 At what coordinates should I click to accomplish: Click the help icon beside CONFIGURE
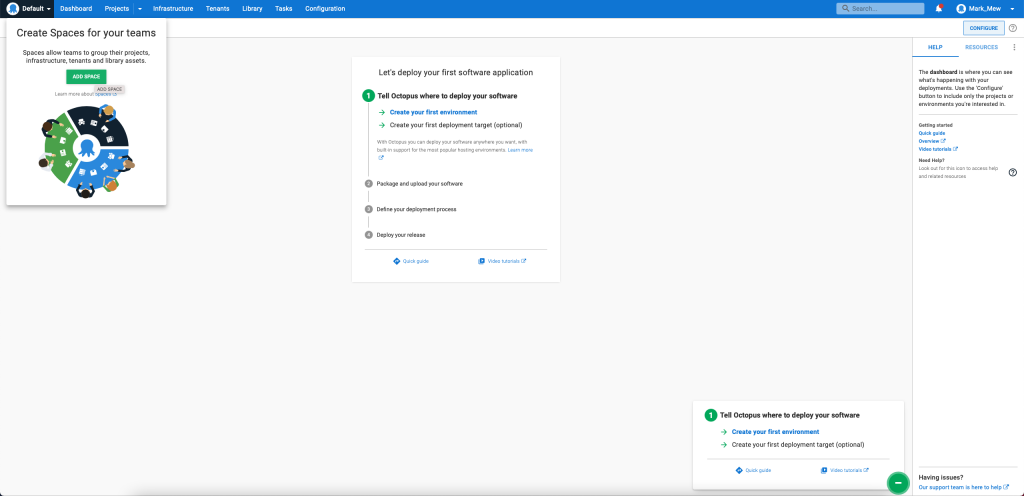[x=1013, y=28]
